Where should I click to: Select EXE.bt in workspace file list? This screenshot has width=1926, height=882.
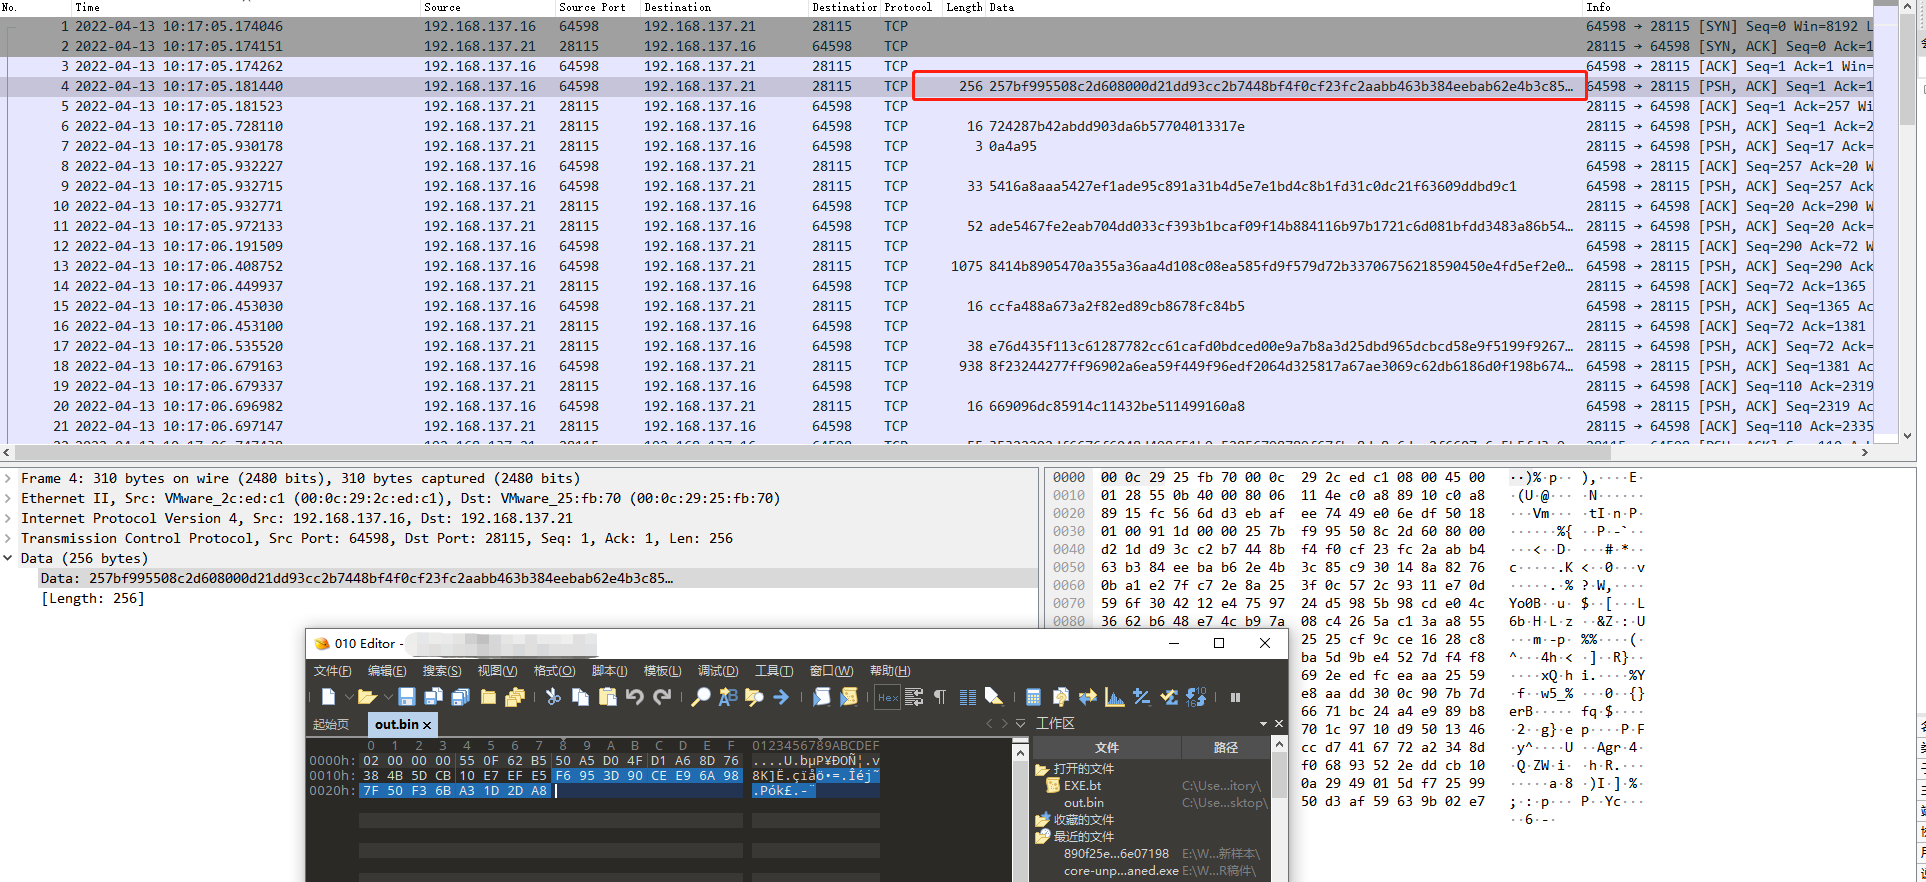(x=1082, y=786)
